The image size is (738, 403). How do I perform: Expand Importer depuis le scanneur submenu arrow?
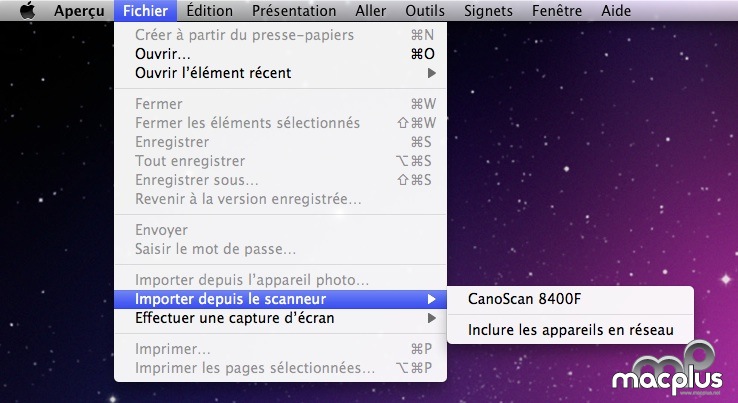(431, 299)
